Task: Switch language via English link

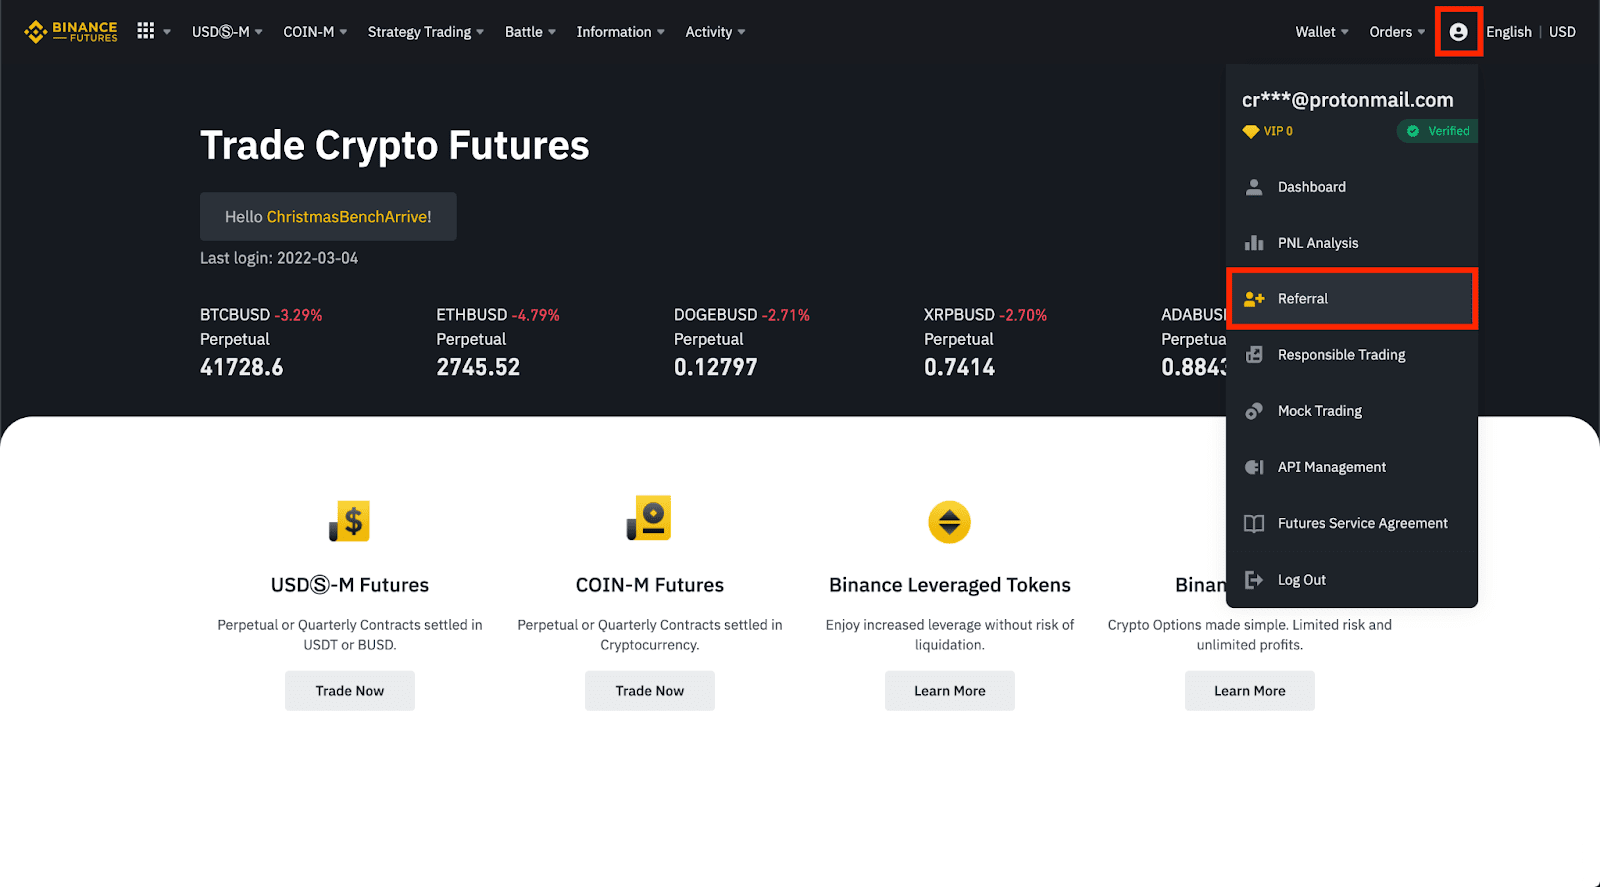Action: pos(1508,32)
